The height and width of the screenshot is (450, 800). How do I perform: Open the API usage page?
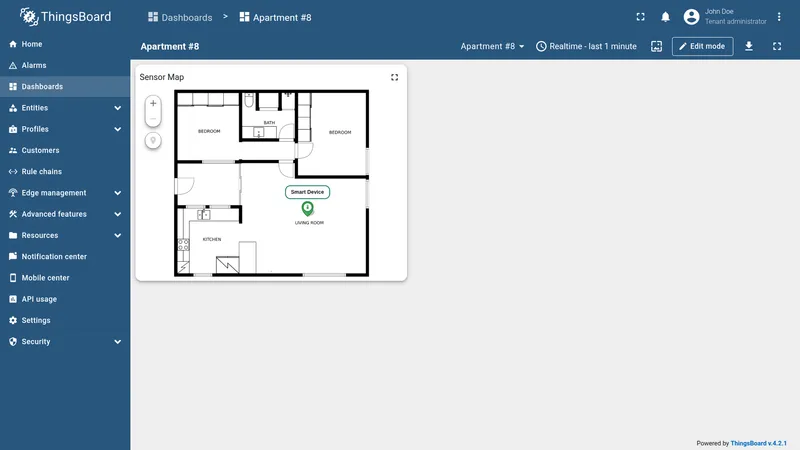[x=65, y=299]
